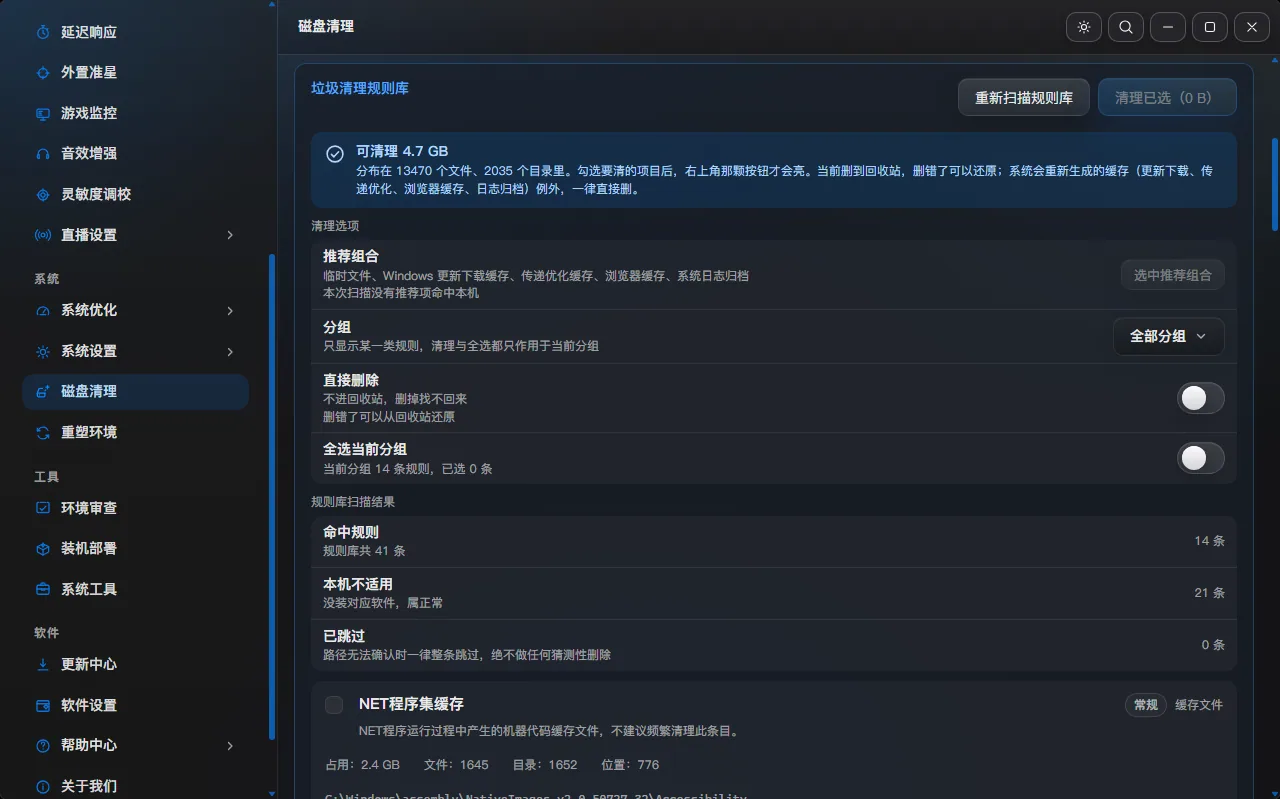Open search with the magnifier icon
The height and width of the screenshot is (799, 1280).
[1126, 27]
